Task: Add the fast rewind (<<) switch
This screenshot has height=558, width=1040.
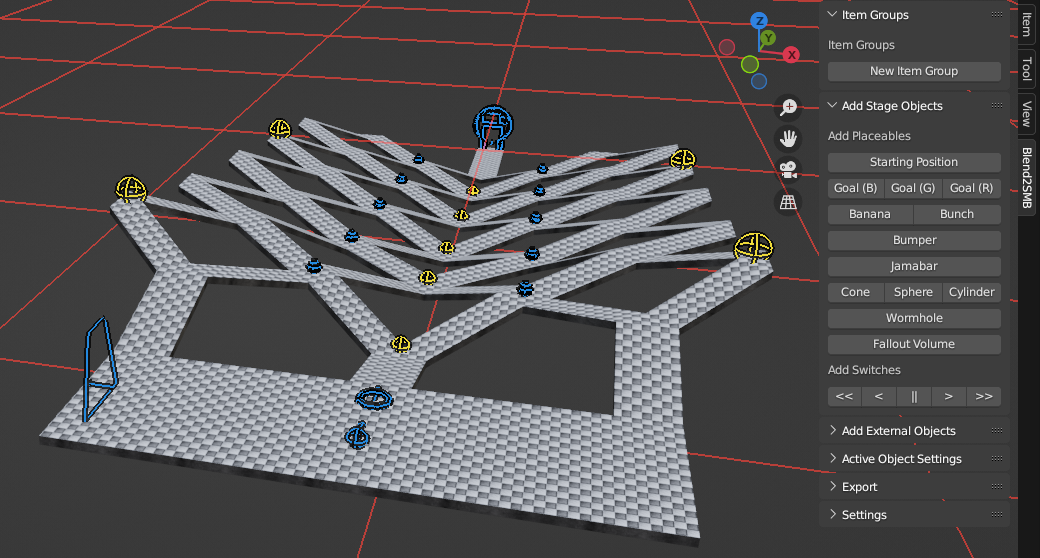Action: pos(844,396)
